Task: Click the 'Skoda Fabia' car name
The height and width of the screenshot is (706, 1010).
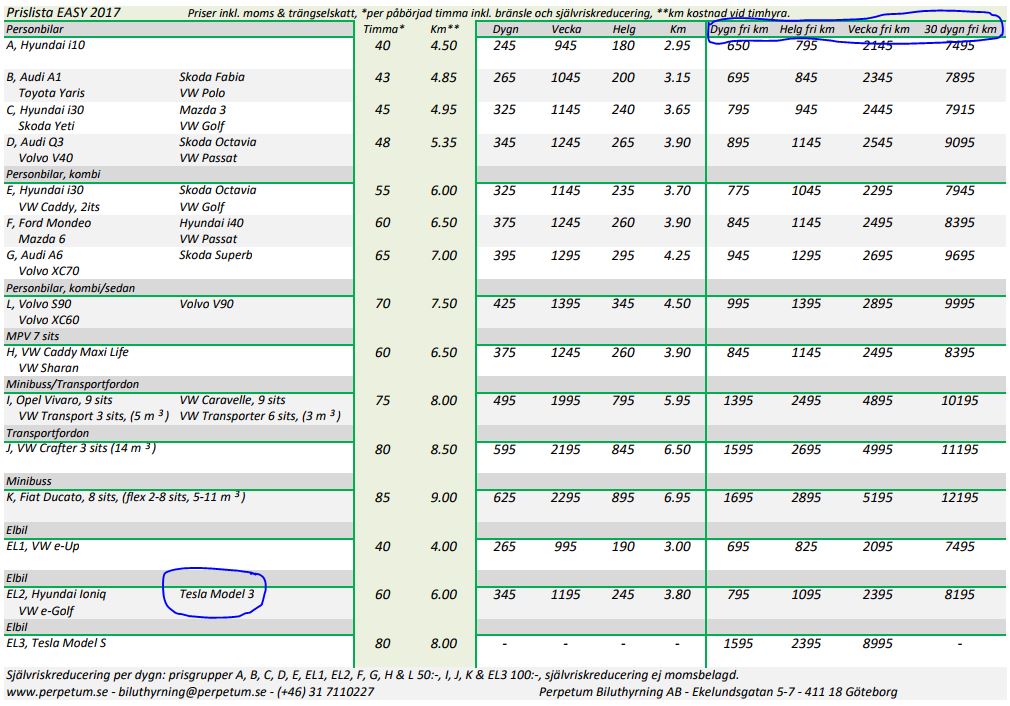Action: click(212, 77)
